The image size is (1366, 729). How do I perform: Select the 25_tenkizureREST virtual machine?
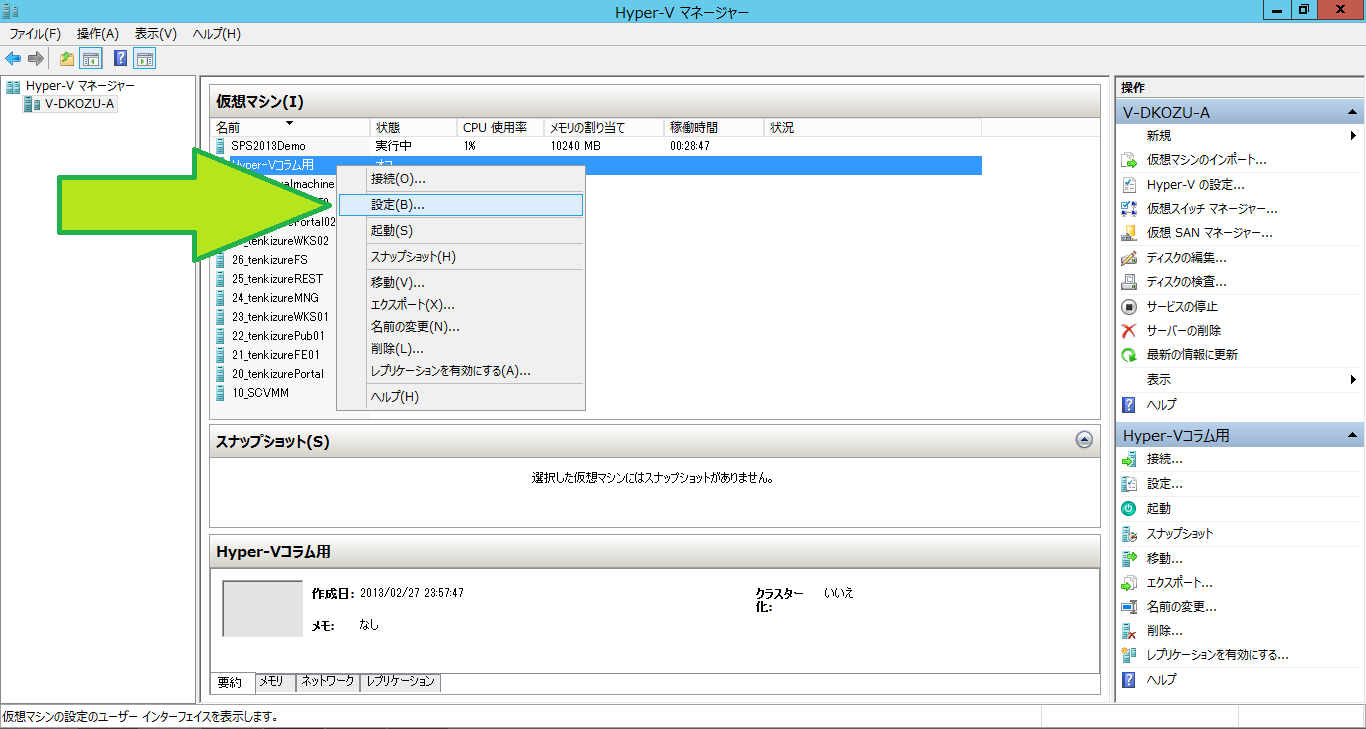click(x=277, y=279)
